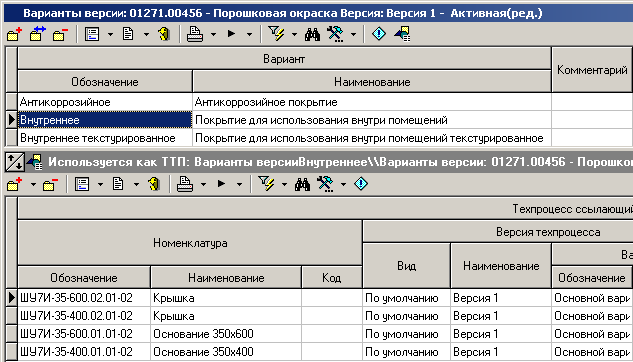Expand filter dropdown arrow in lower toolbar
This screenshot has width=633, height=362.
click(285, 185)
